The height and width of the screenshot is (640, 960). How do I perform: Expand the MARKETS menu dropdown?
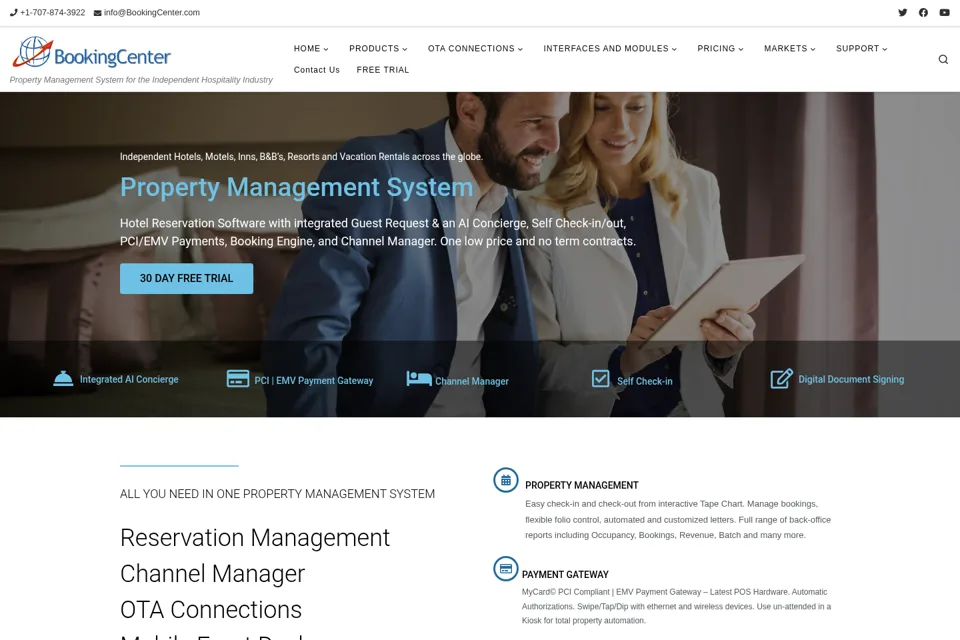[x=790, y=48]
